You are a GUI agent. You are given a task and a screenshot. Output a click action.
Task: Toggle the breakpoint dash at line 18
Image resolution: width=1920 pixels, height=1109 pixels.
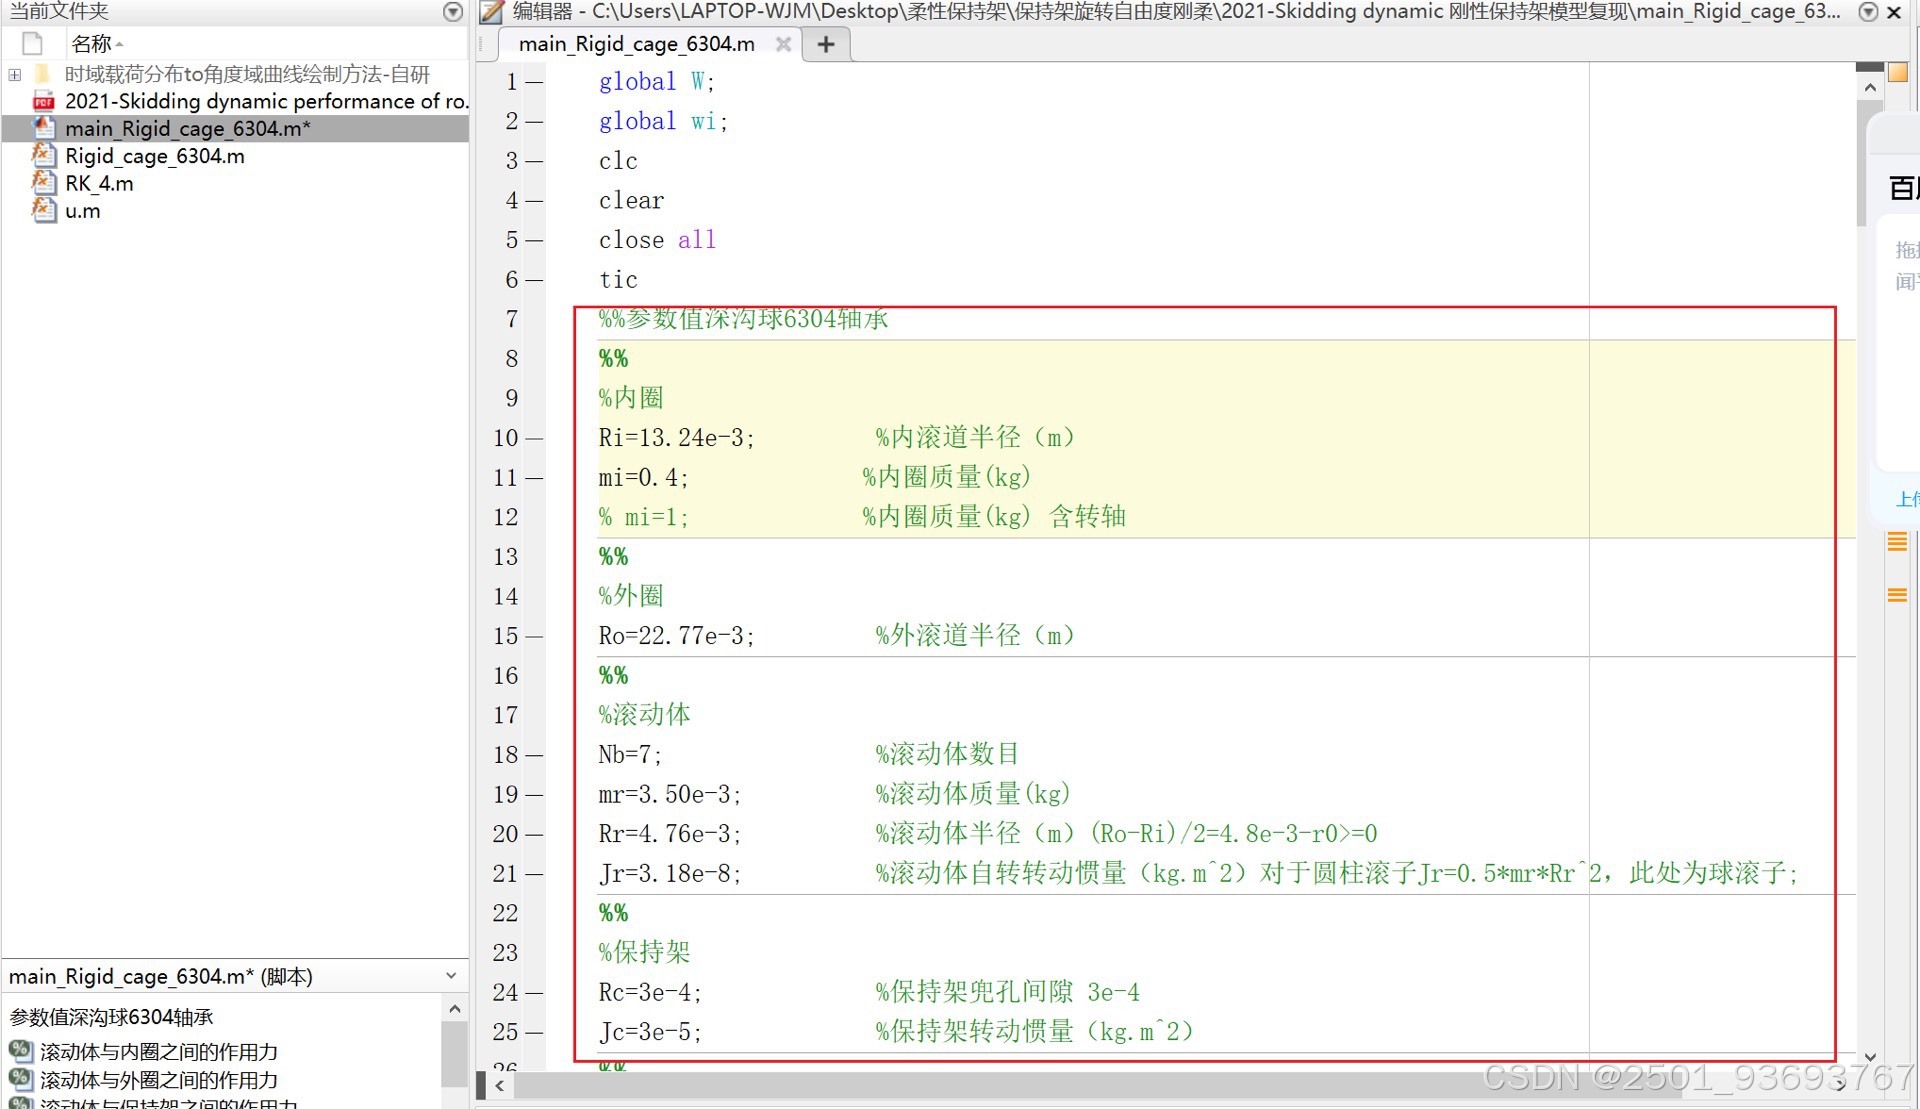tap(534, 755)
